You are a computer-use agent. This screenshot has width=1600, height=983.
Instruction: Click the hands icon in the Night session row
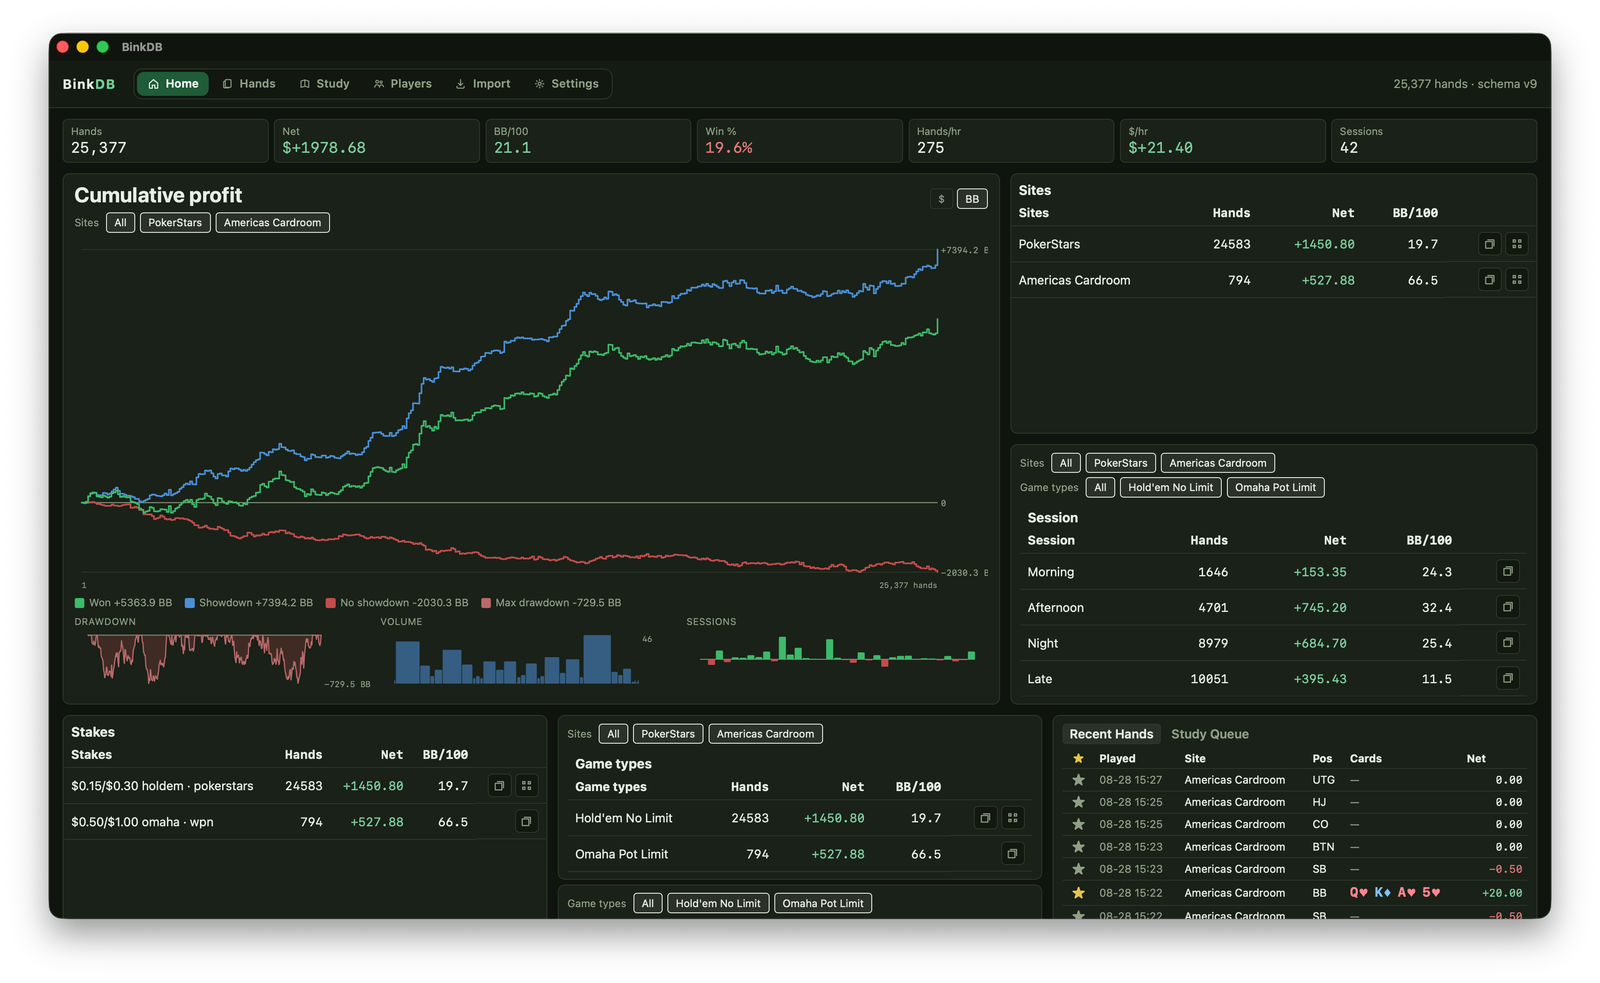1508,642
